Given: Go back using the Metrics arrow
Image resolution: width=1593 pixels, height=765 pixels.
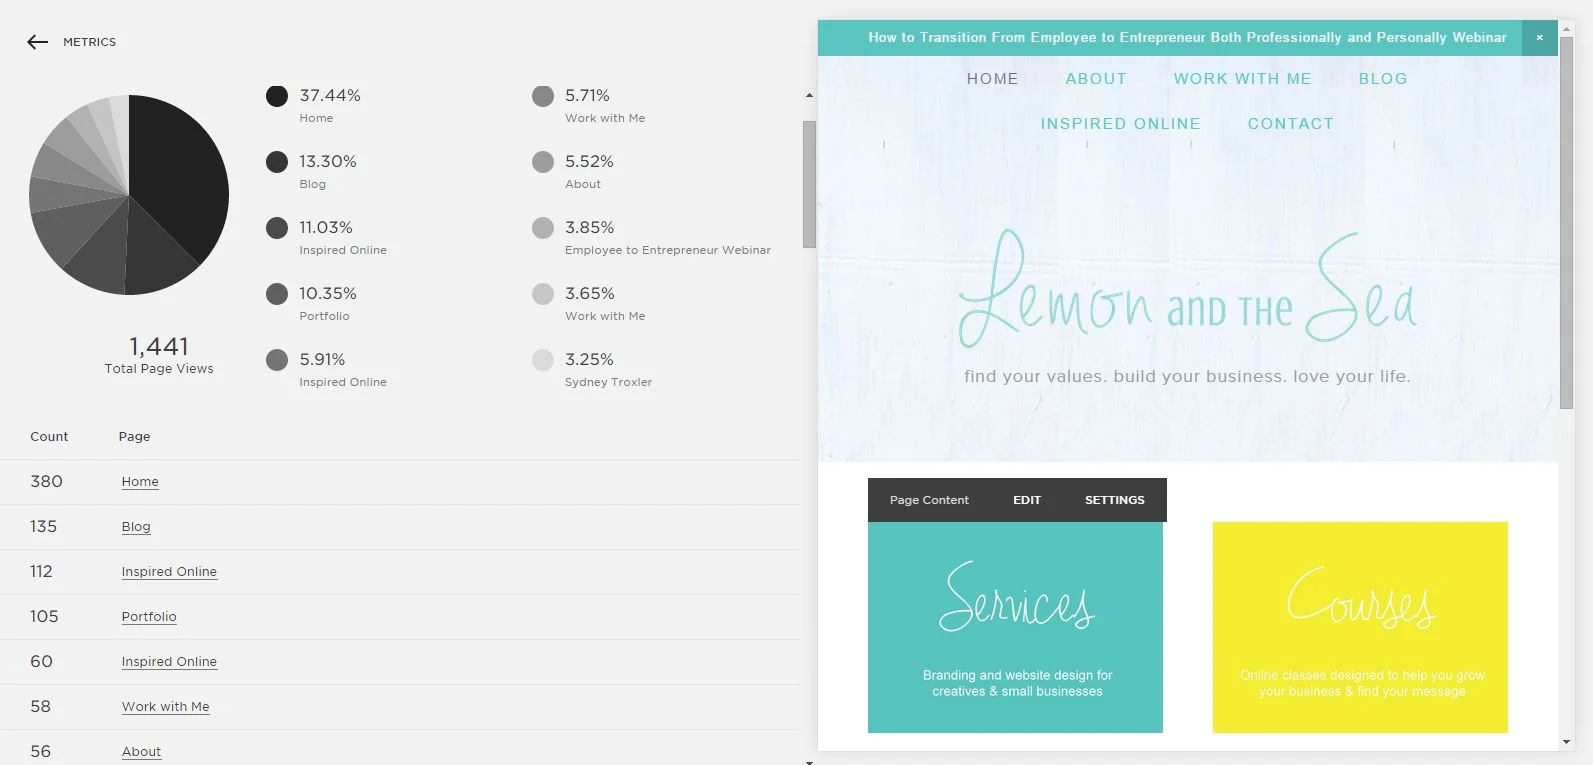Looking at the screenshot, I should [x=38, y=42].
